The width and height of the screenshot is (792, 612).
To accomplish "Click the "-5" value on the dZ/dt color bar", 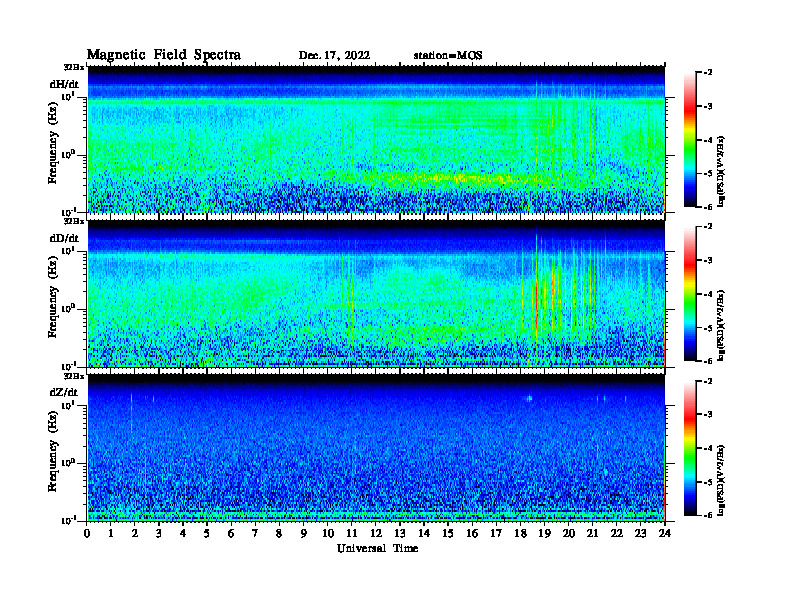I will pyautogui.click(x=707, y=482).
